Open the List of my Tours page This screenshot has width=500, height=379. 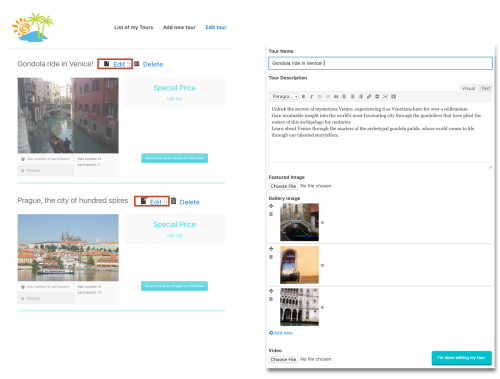click(x=133, y=27)
